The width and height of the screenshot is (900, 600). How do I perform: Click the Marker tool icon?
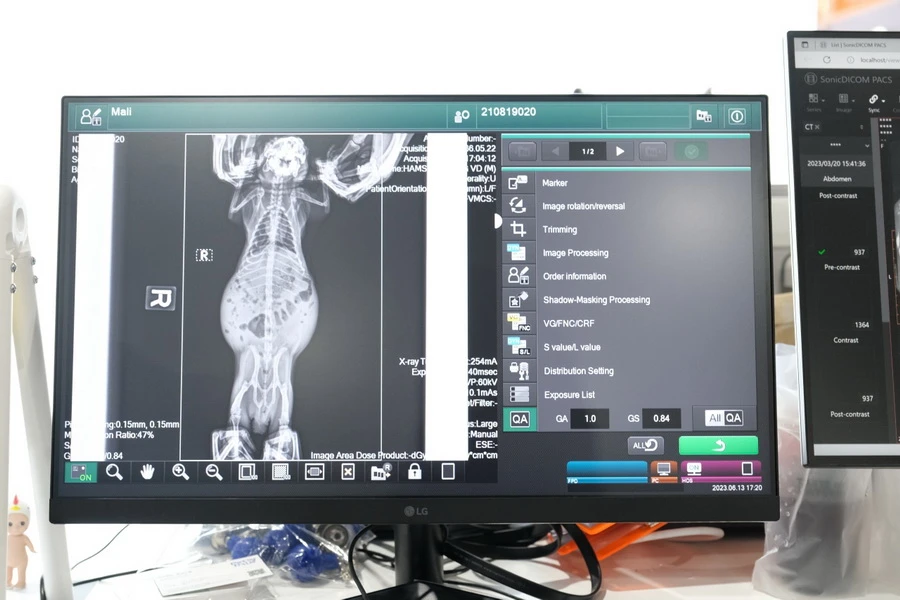[517, 183]
